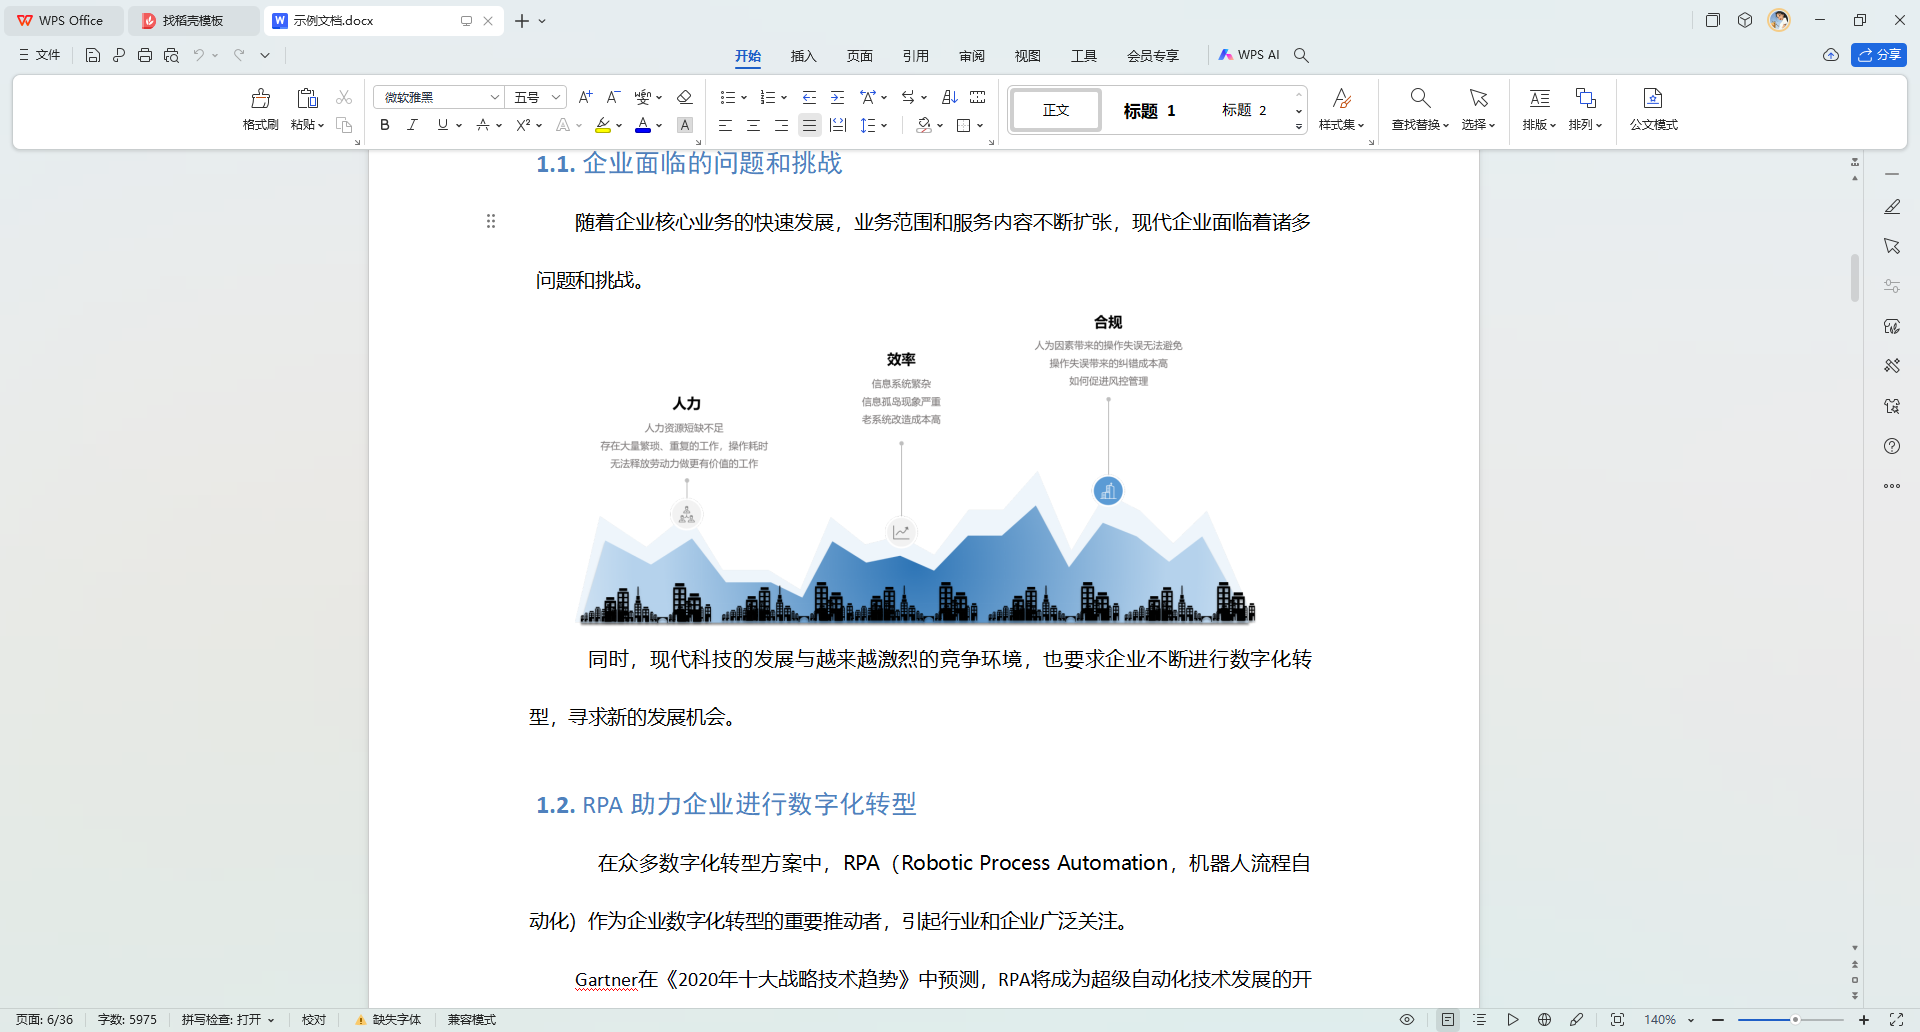1920x1032 pixels.
Task: Click the print icon in quick access bar
Action: [x=145, y=55]
